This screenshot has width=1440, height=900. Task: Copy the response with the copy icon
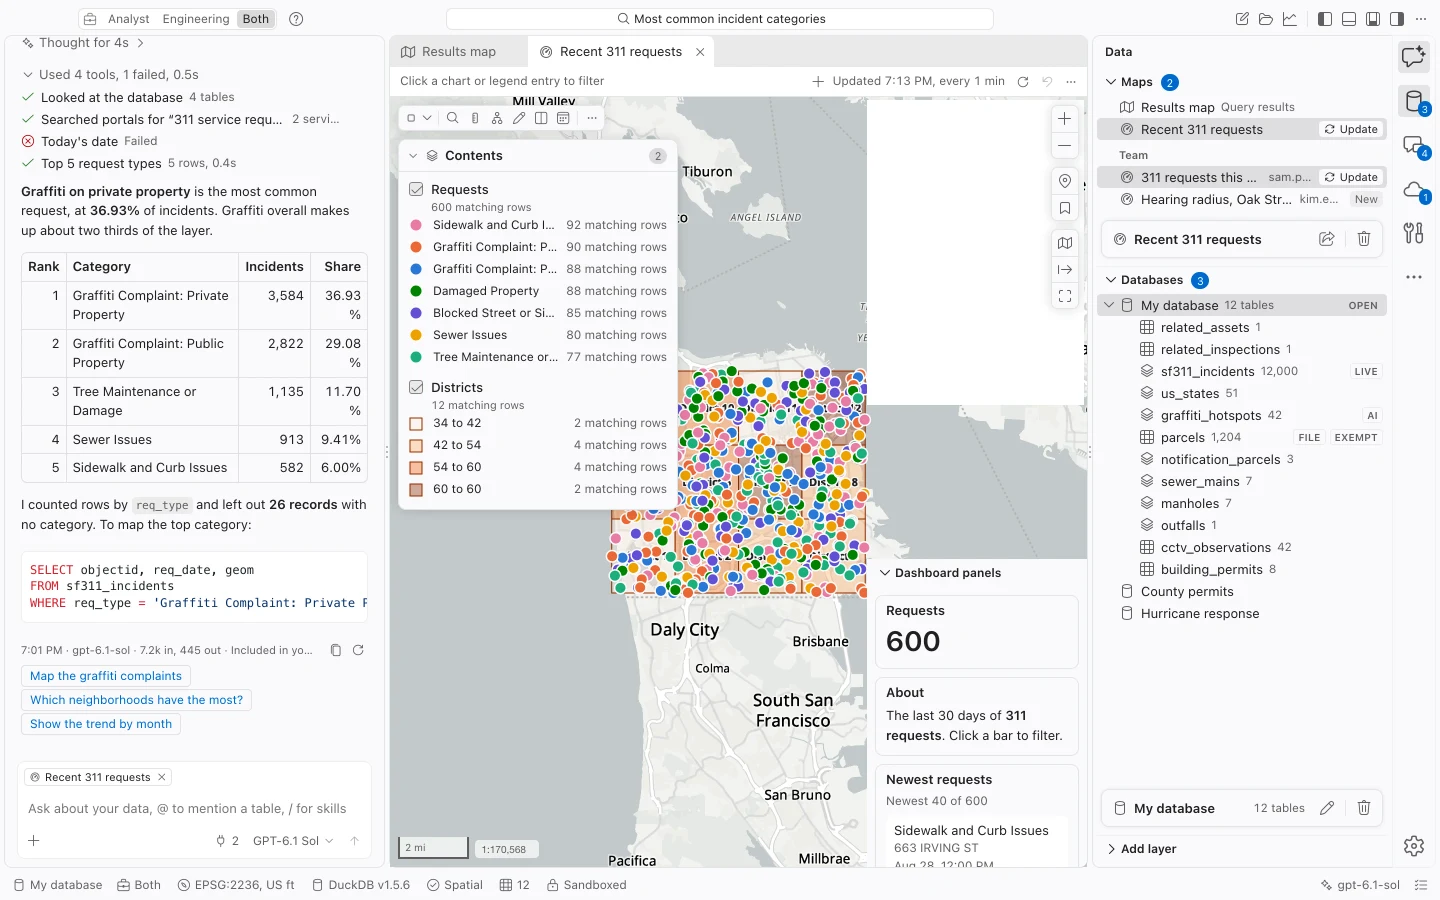pos(336,650)
